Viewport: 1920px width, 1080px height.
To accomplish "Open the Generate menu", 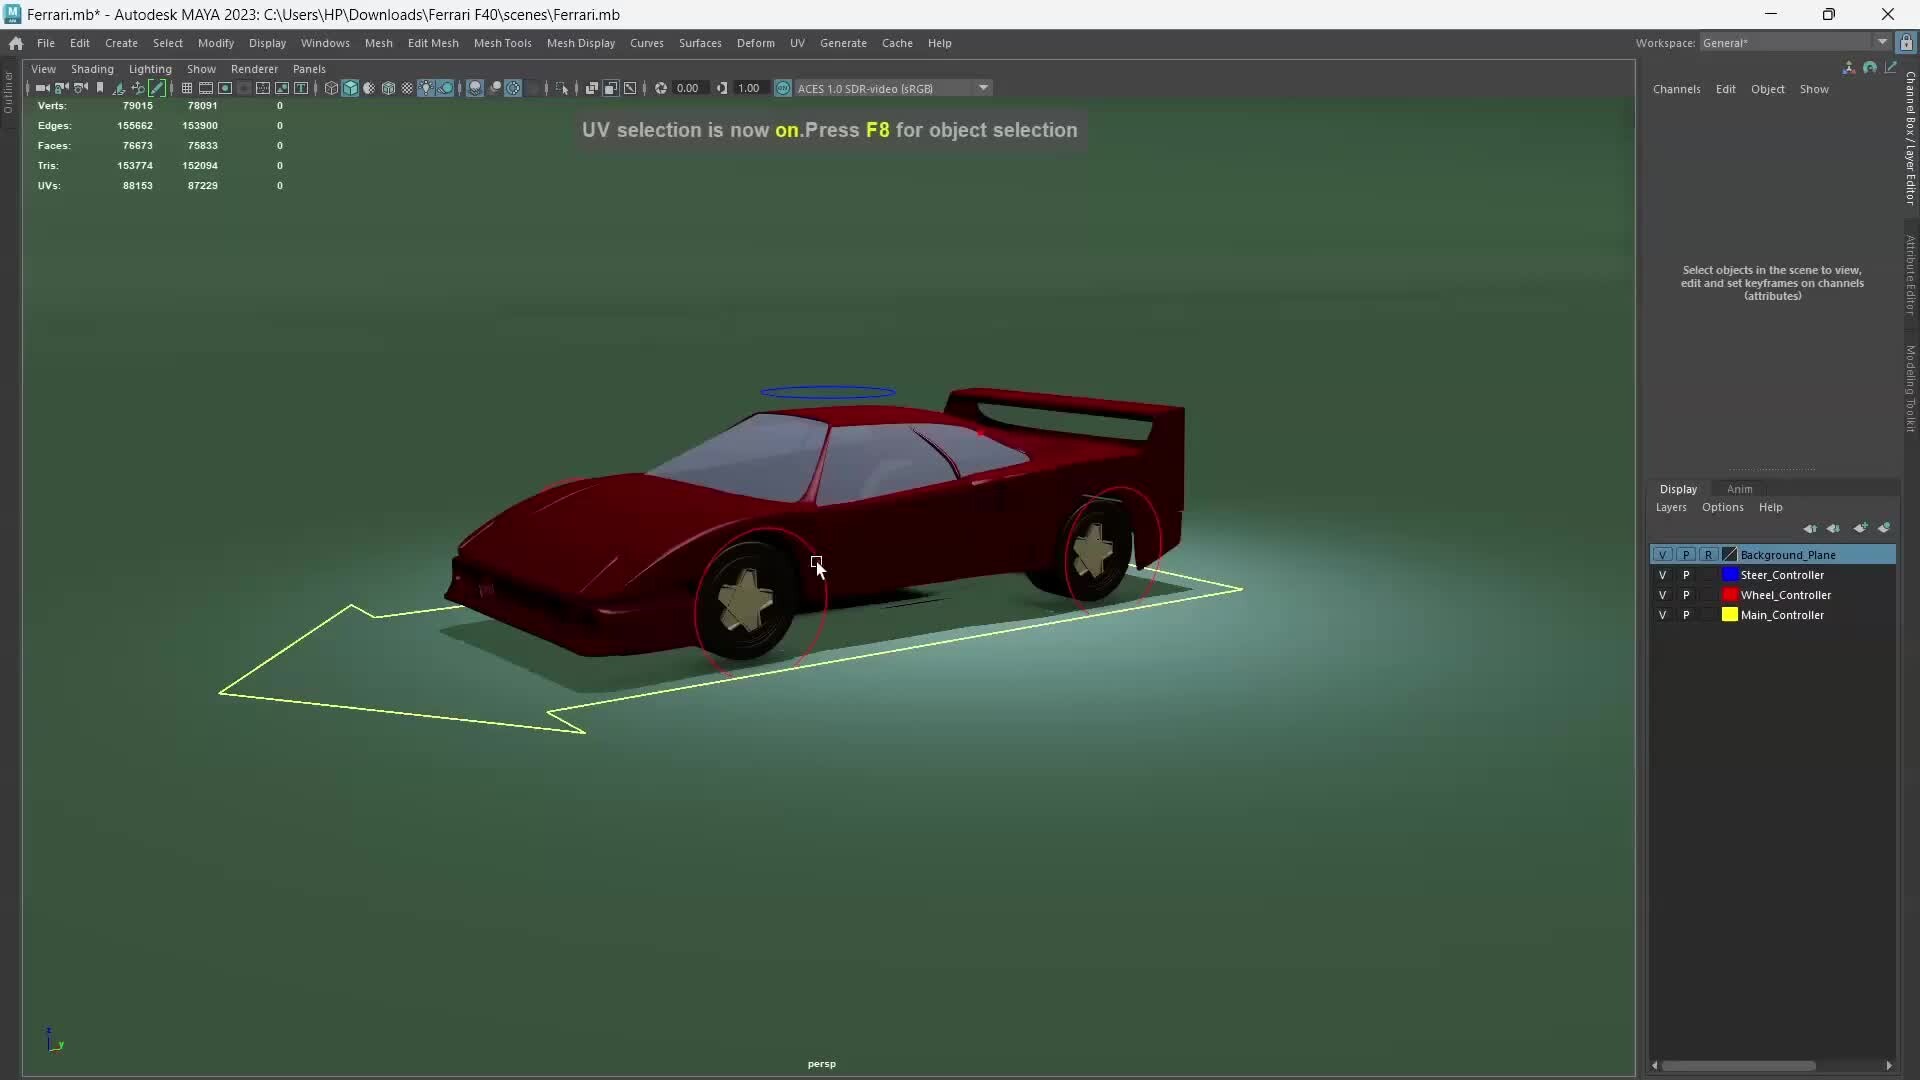I will coord(843,43).
